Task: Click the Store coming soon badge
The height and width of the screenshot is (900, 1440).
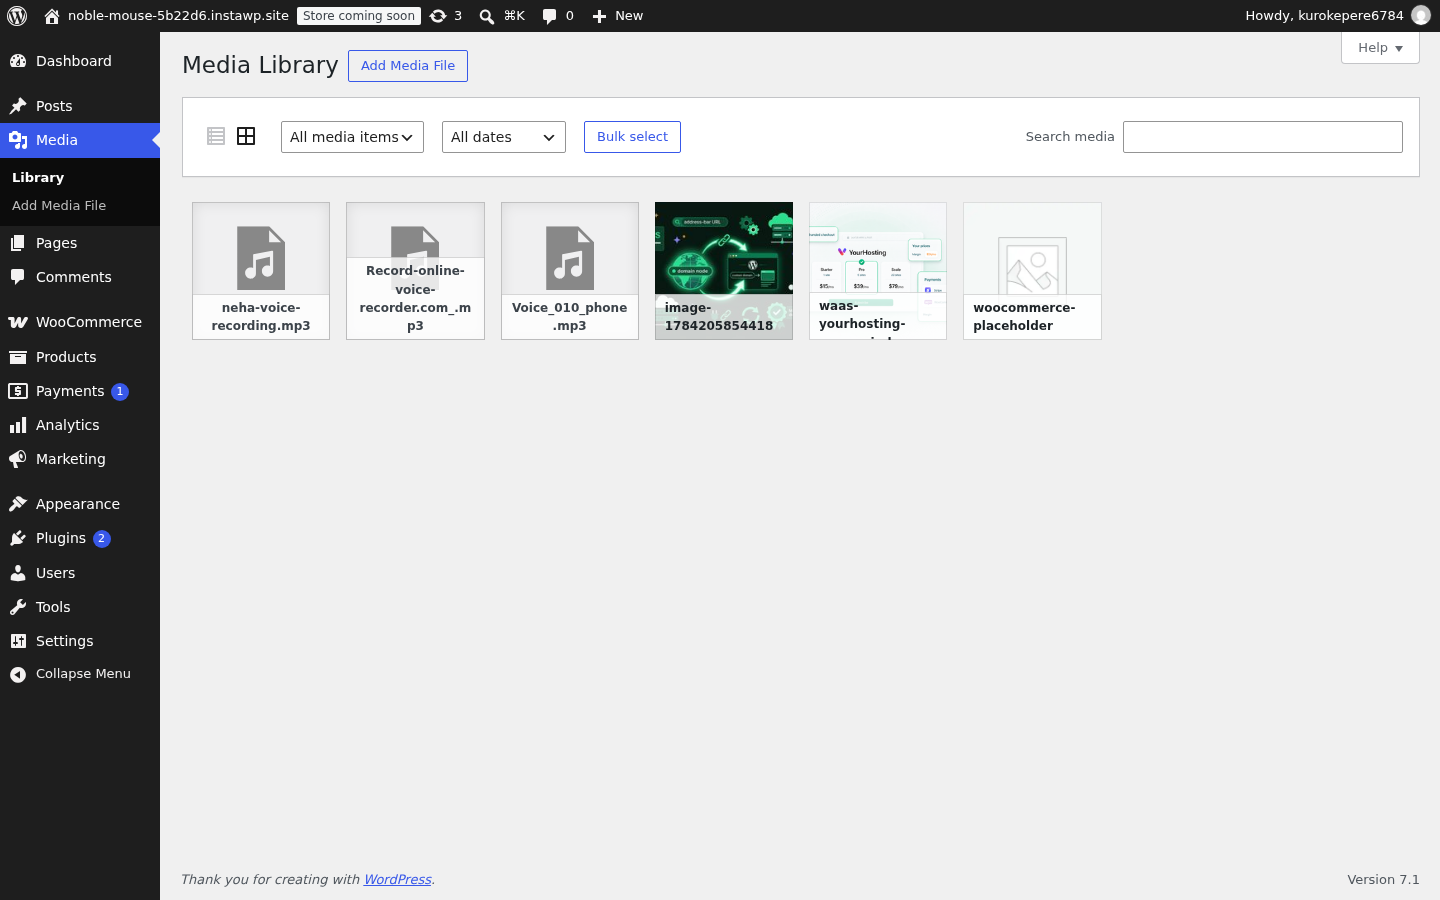Action: pyautogui.click(x=359, y=16)
